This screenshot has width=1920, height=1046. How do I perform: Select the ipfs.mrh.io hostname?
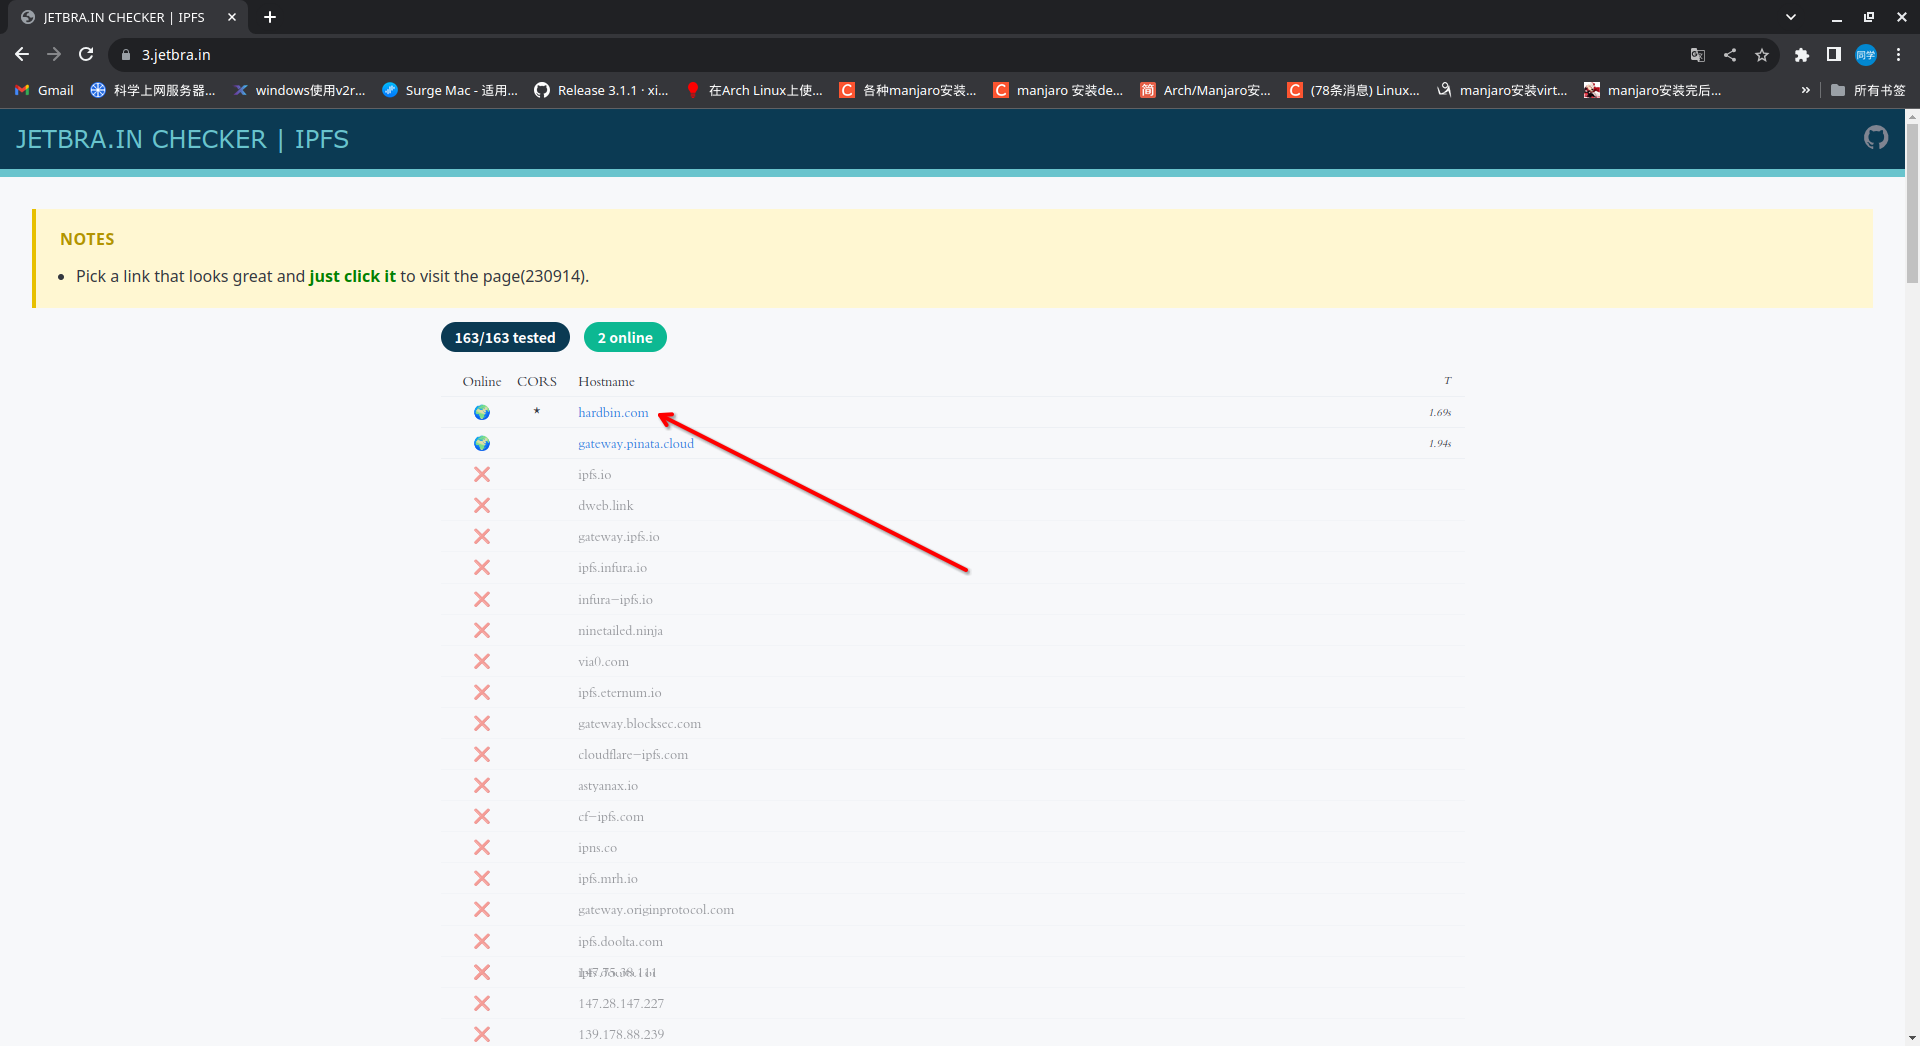coord(608,878)
